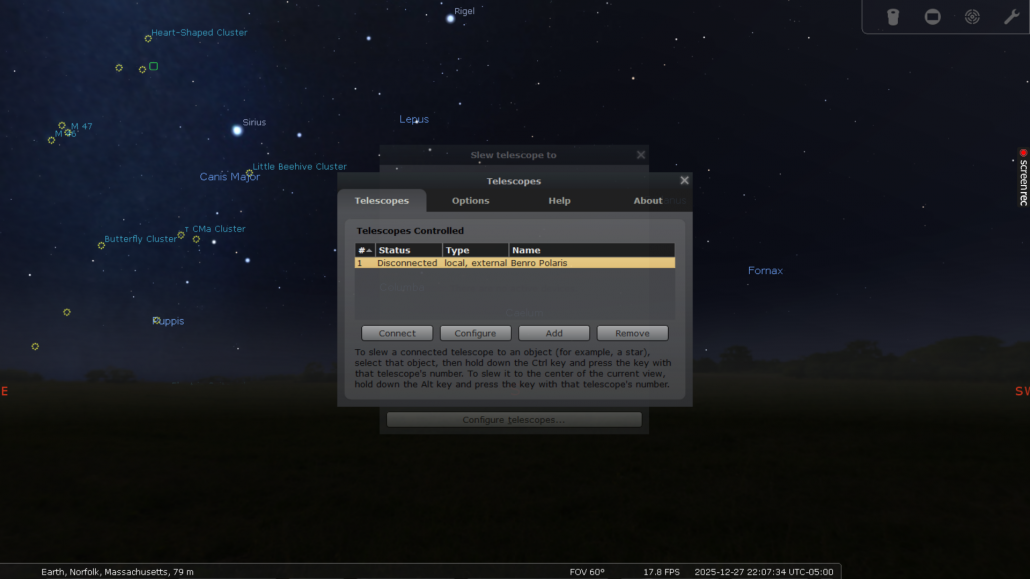Enable the Telrad sight icon
The image size is (1030, 579).
pyautogui.click(x=972, y=17)
